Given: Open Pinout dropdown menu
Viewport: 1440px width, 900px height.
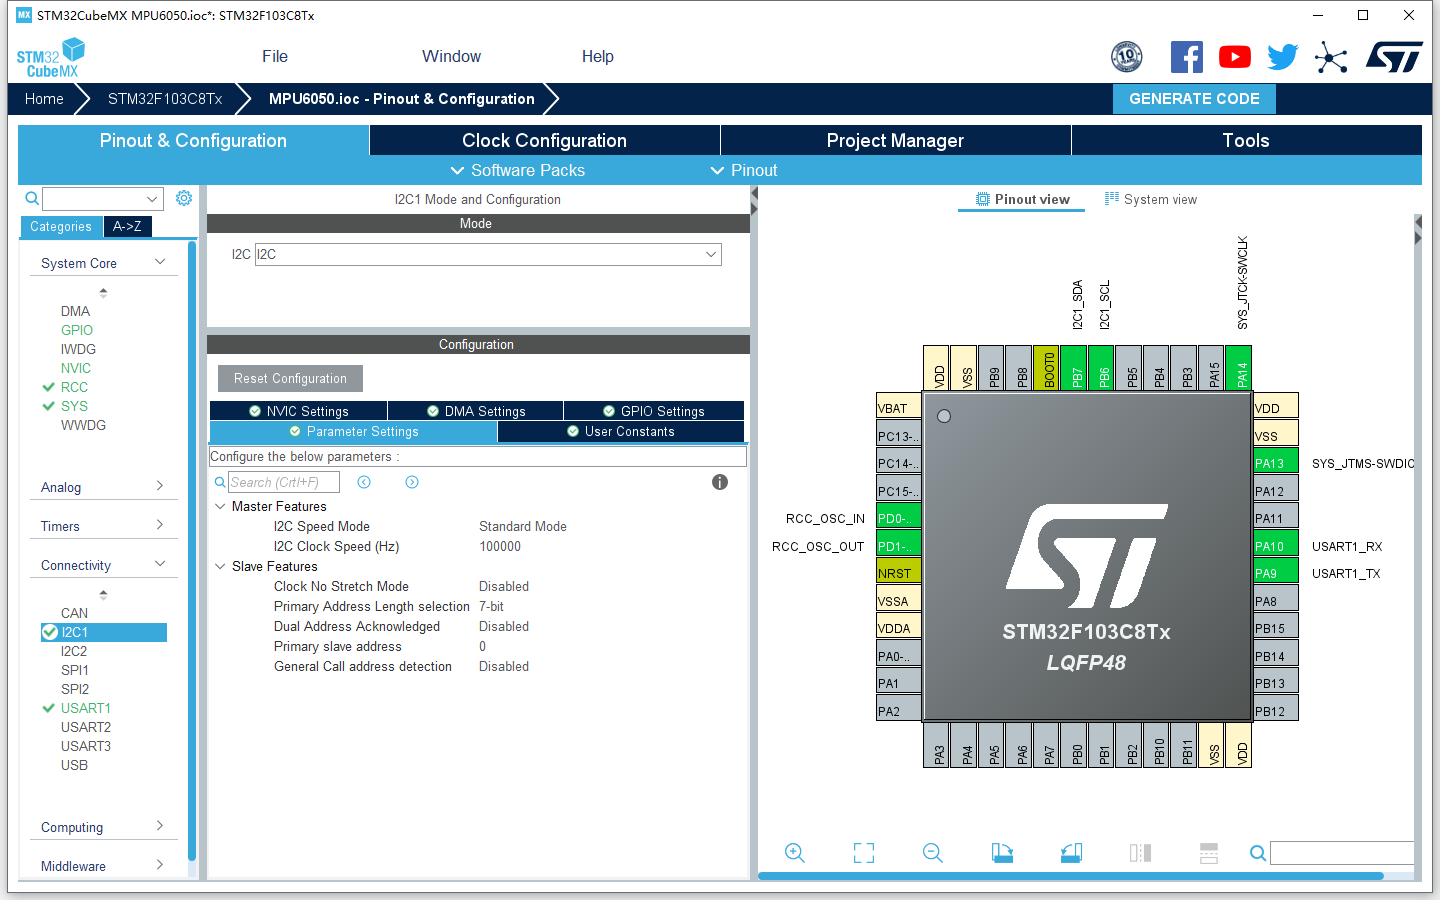Looking at the screenshot, I should coord(743,170).
